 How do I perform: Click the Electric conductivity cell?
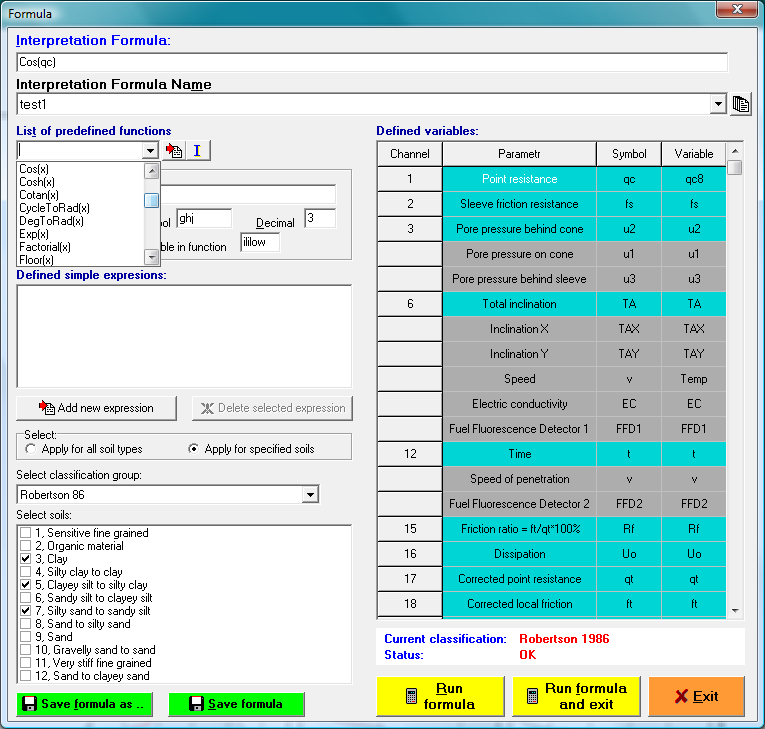(x=519, y=404)
